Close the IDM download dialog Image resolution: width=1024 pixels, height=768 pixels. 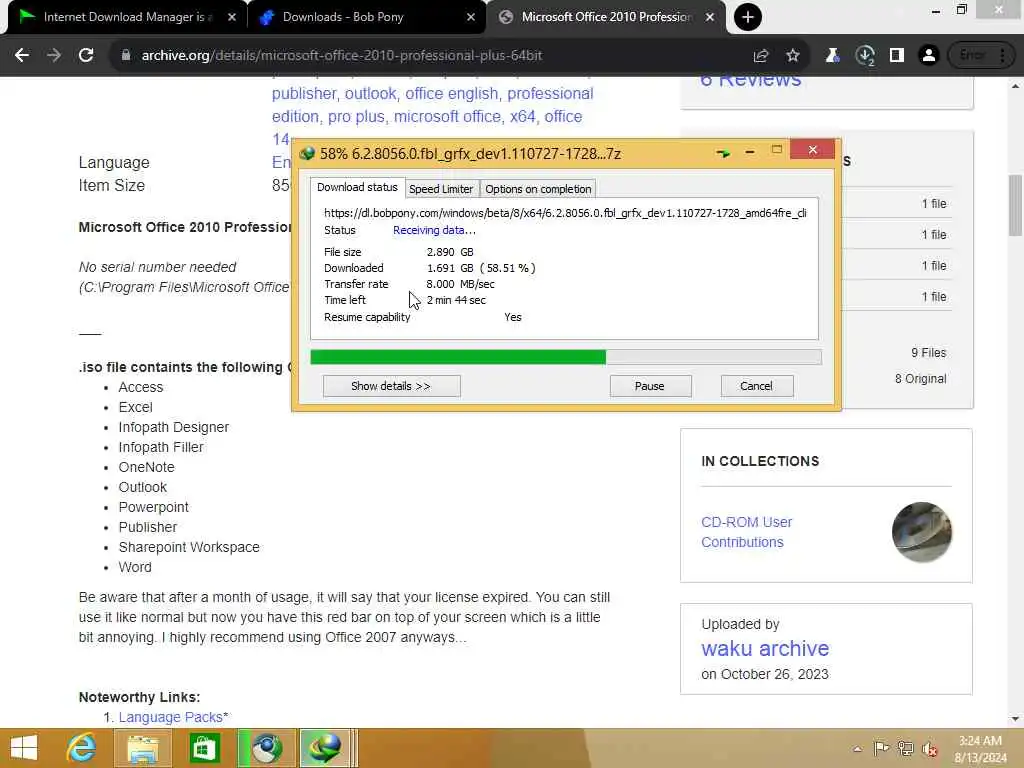(812, 150)
